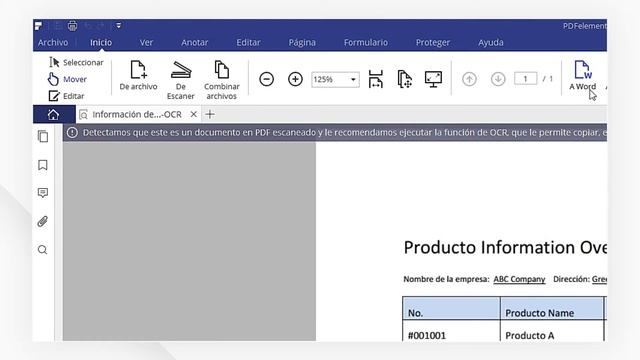Close the Información de...-OCR tab
The height and width of the screenshot is (360, 640).
tap(194, 114)
